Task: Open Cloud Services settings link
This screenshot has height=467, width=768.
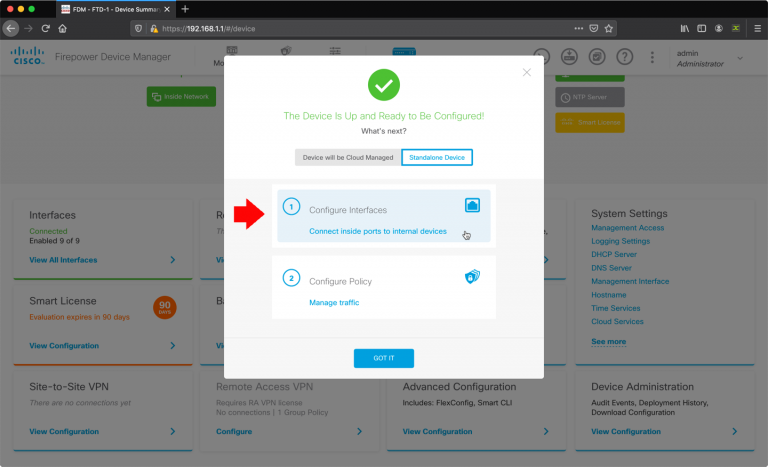Action: [x=617, y=321]
